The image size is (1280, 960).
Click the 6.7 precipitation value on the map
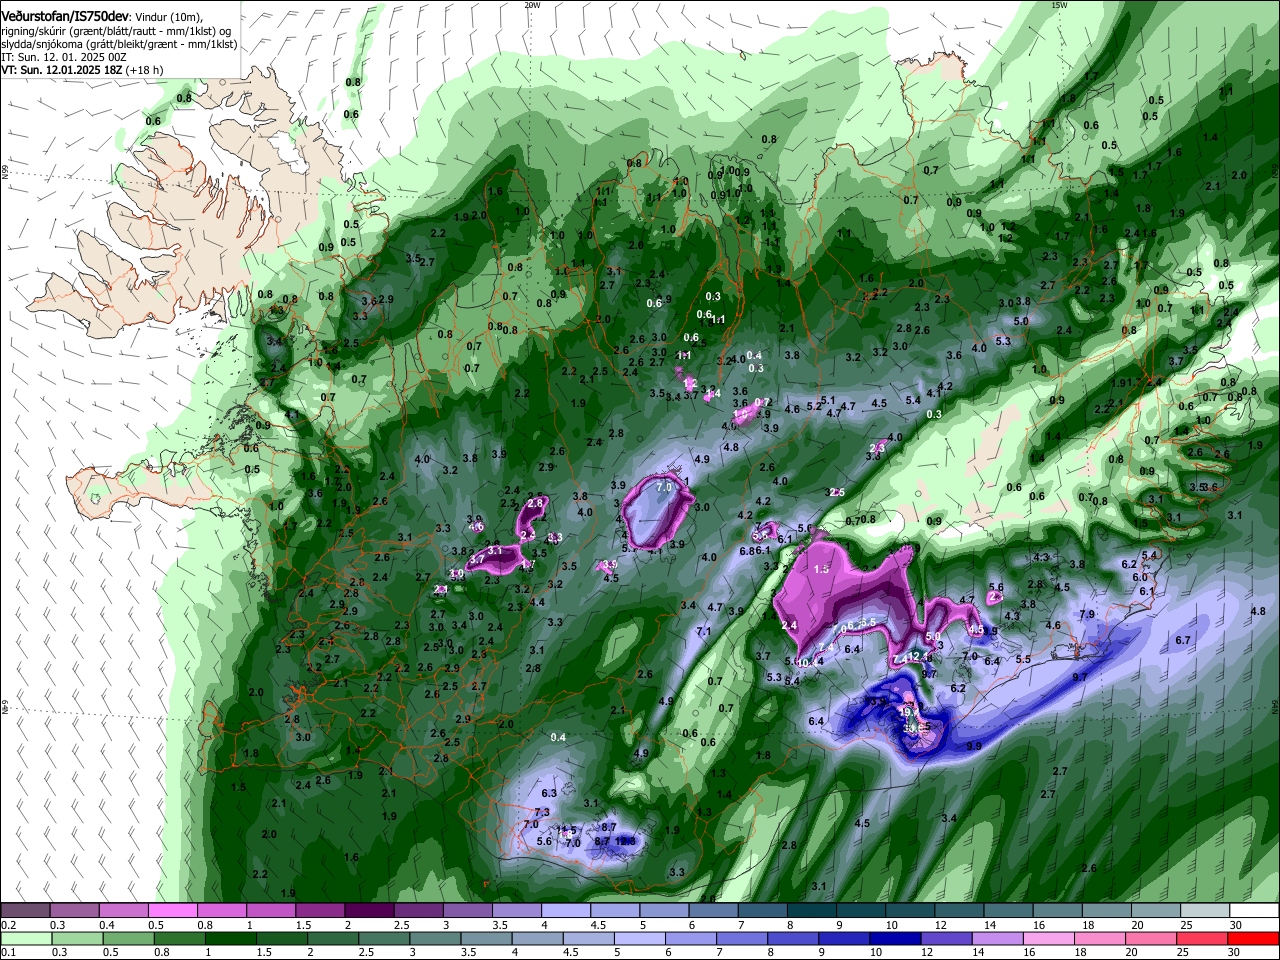[1183, 639]
